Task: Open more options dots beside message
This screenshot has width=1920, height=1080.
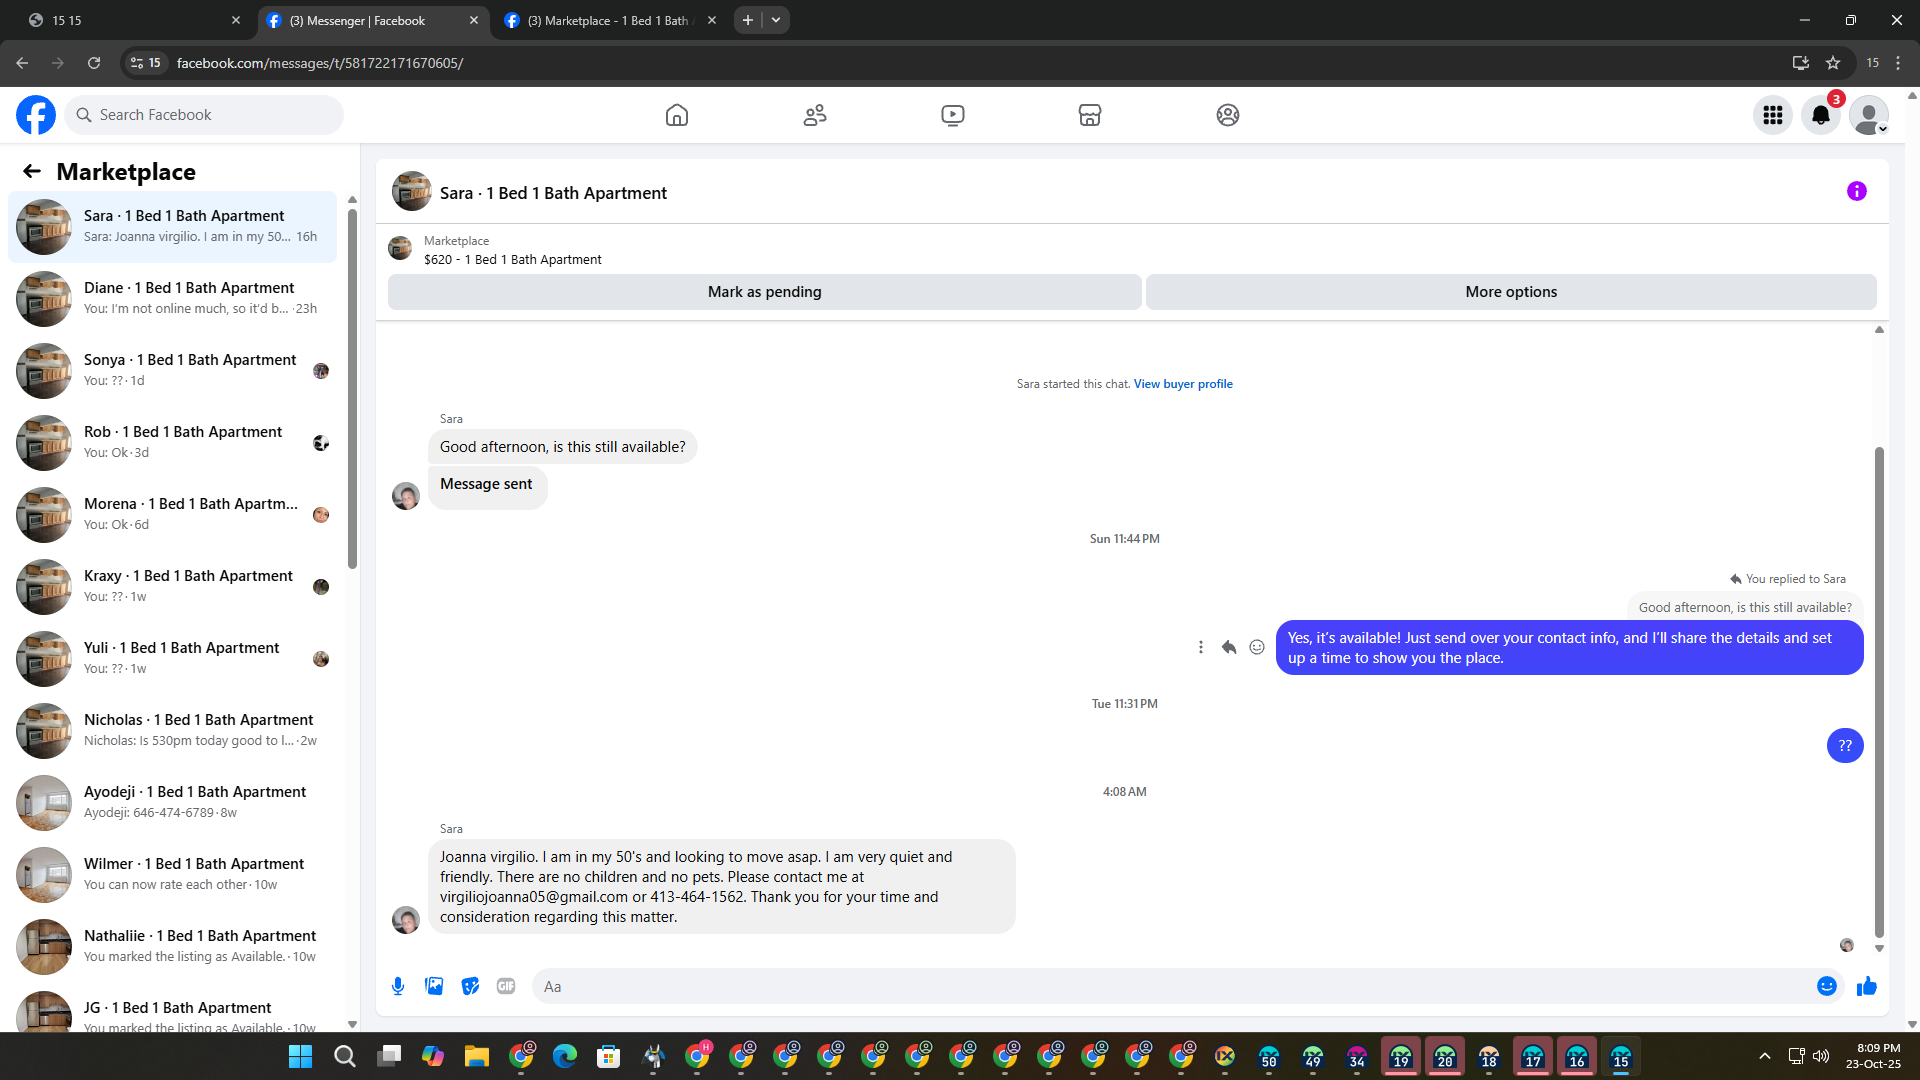Action: pyautogui.click(x=1201, y=647)
